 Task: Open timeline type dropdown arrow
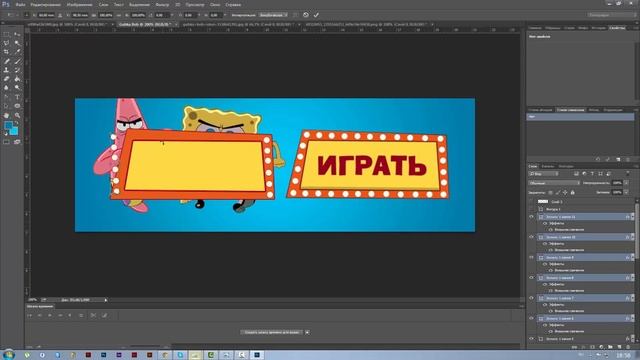[x=307, y=332]
